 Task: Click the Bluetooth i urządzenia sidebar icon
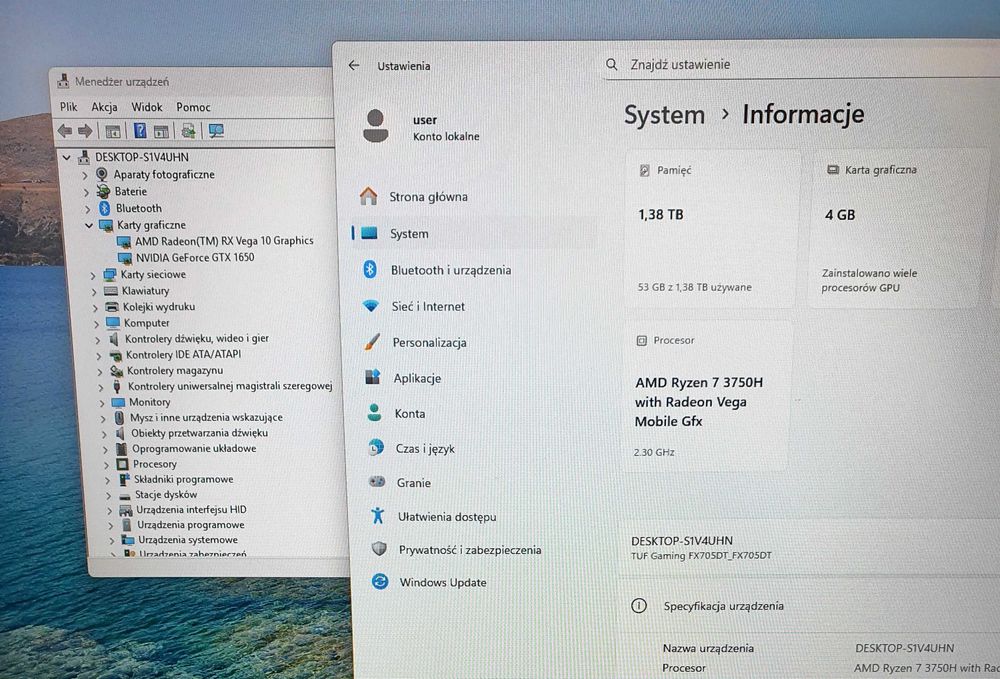click(370, 270)
